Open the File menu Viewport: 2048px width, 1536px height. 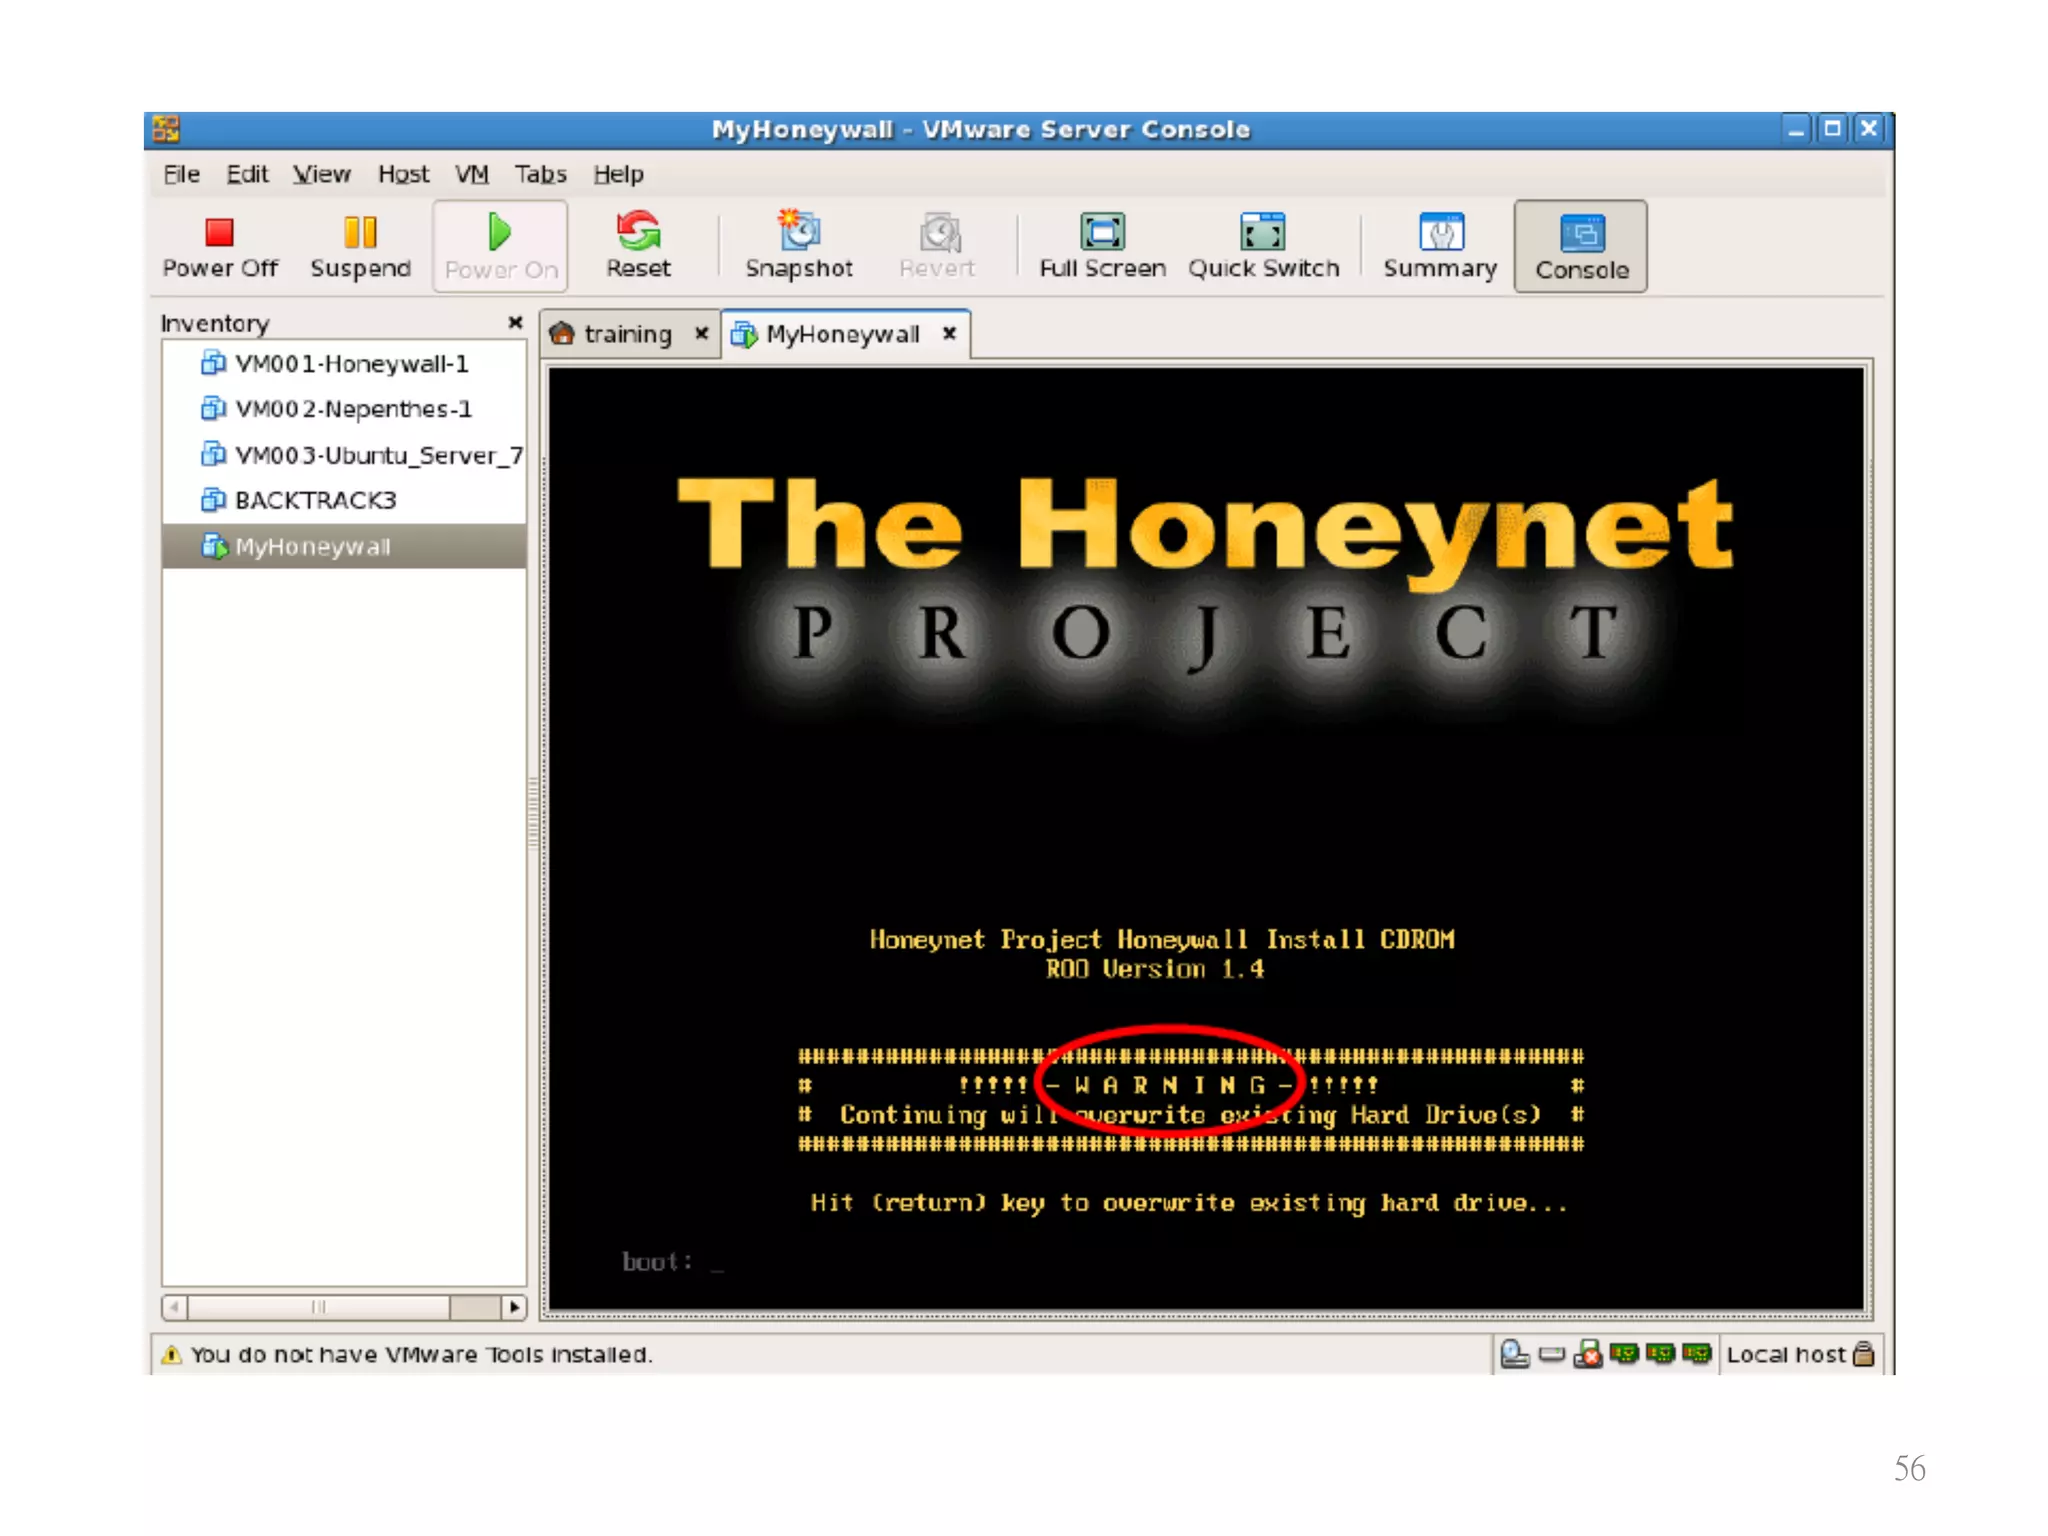coord(181,174)
